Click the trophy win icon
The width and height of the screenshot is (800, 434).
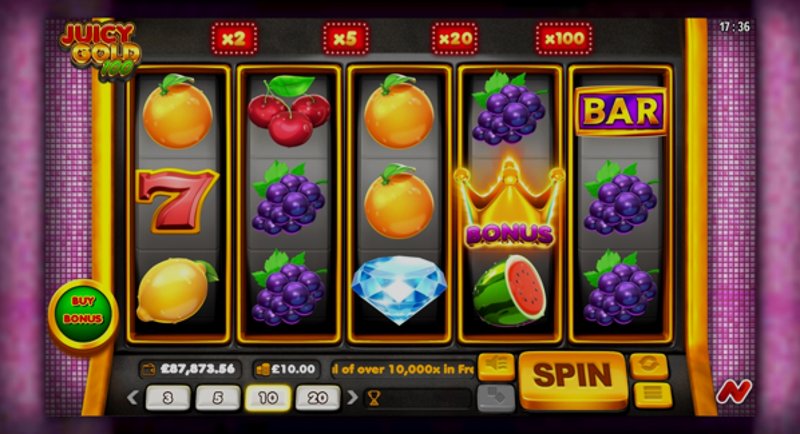pyautogui.click(x=374, y=398)
